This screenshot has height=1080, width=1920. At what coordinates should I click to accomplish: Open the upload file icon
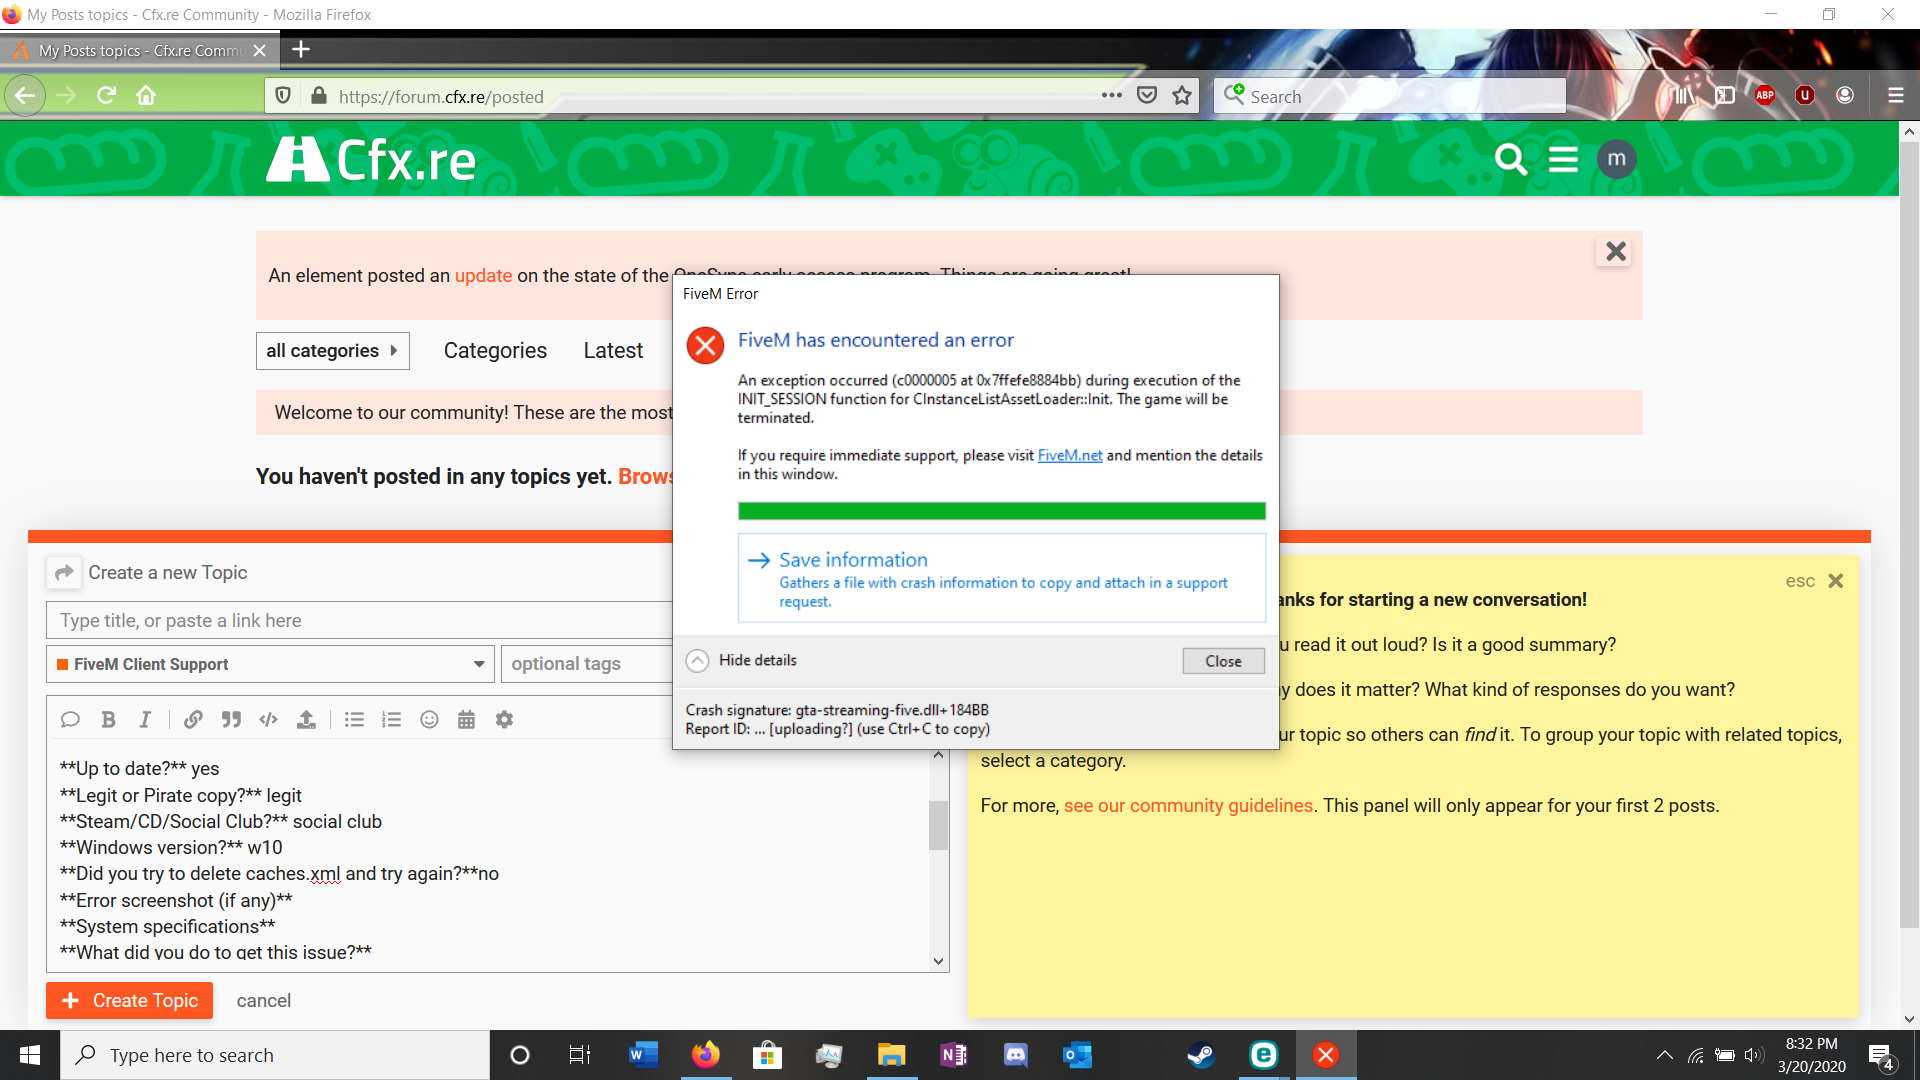coord(306,720)
